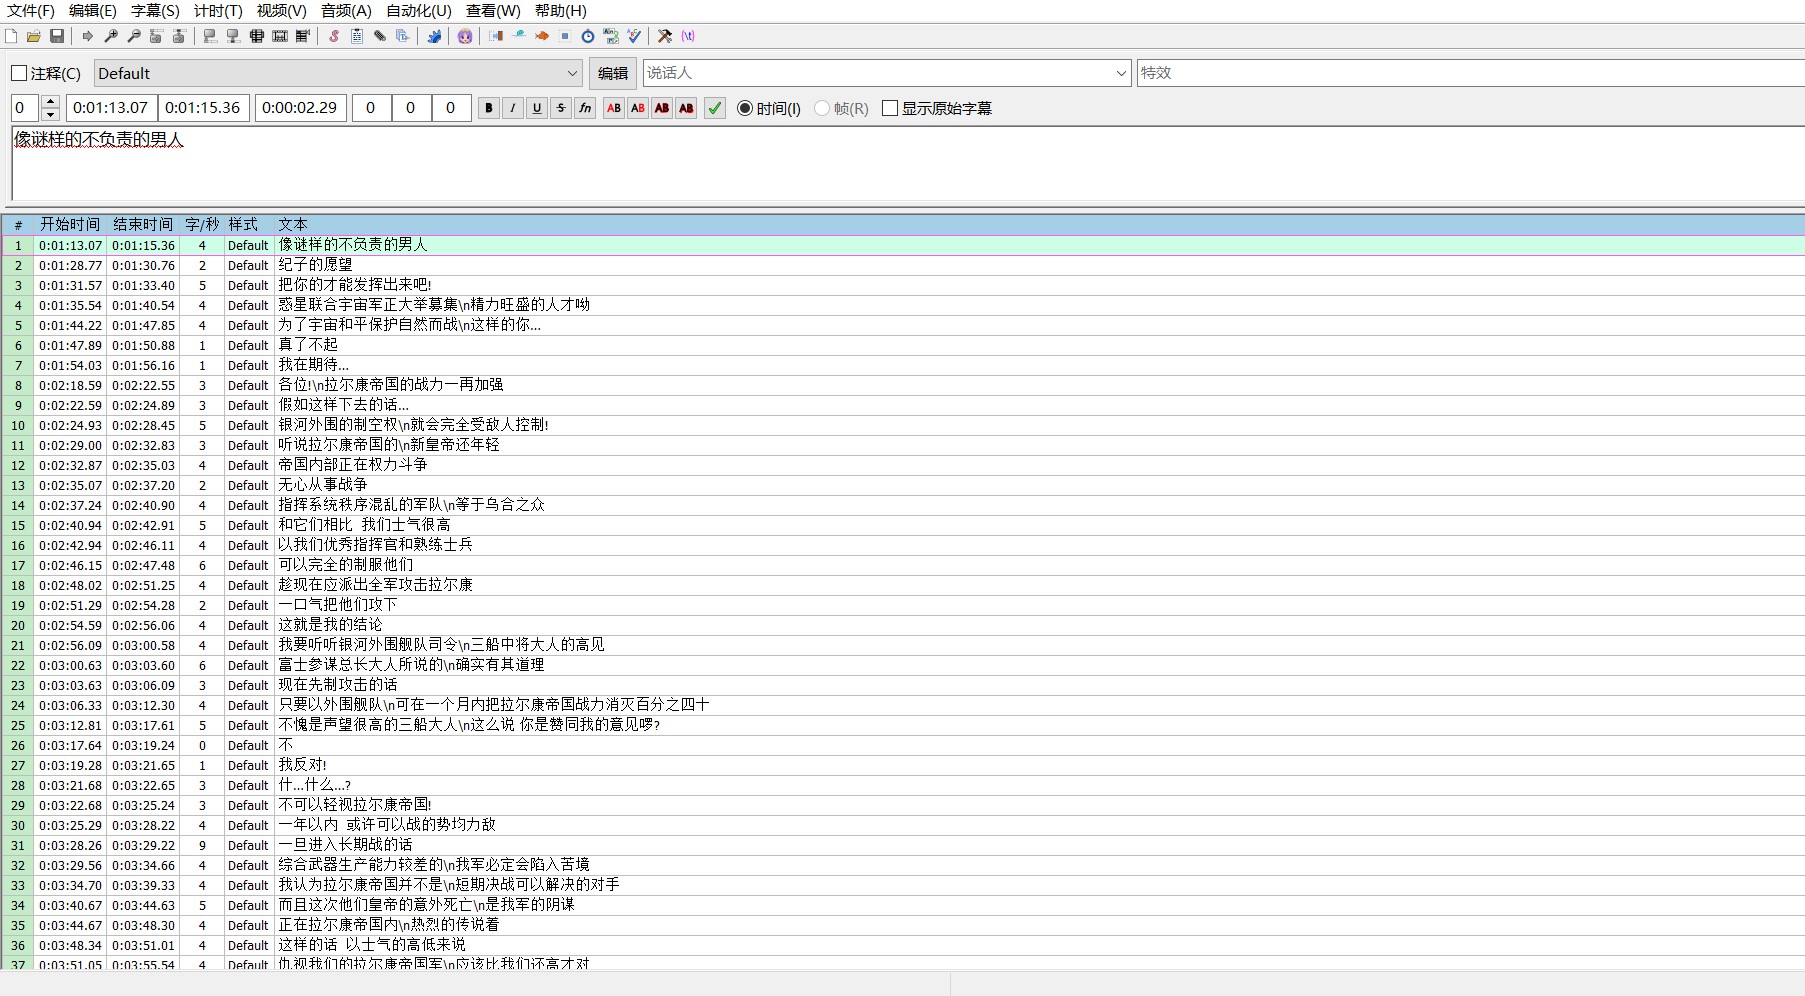
Task: Open a subtitle file with folder icon
Action: point(34,36)
